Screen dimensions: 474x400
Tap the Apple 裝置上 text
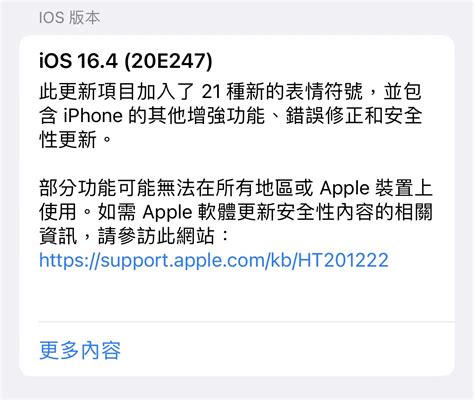point(376,188)
